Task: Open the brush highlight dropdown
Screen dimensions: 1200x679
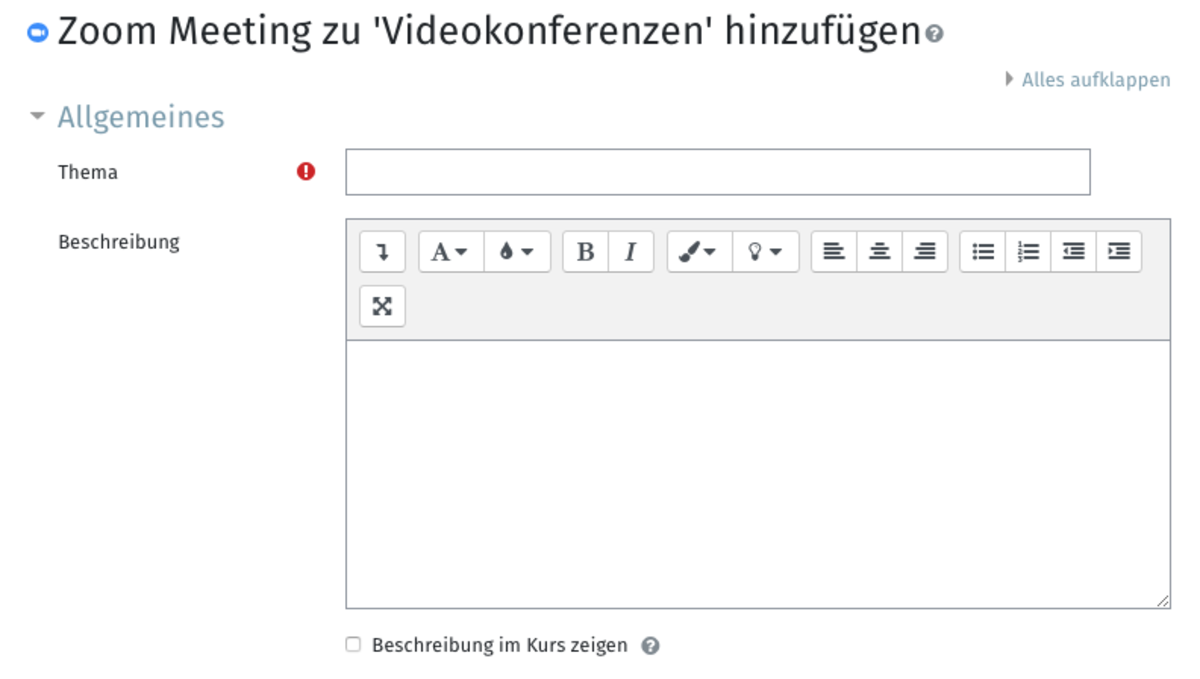Action: pyautogui.click(x=700, y=252)
